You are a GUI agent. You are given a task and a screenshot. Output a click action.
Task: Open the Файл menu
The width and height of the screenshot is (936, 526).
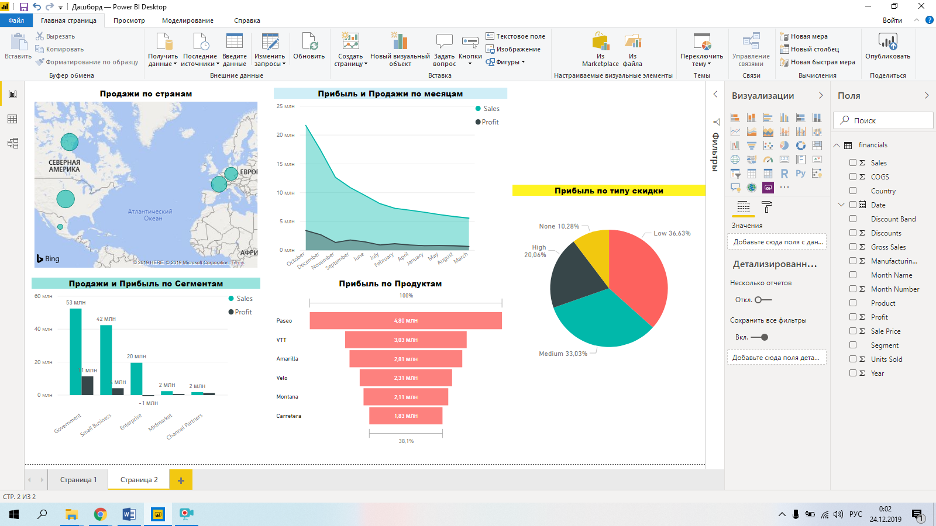click(16, 20)
